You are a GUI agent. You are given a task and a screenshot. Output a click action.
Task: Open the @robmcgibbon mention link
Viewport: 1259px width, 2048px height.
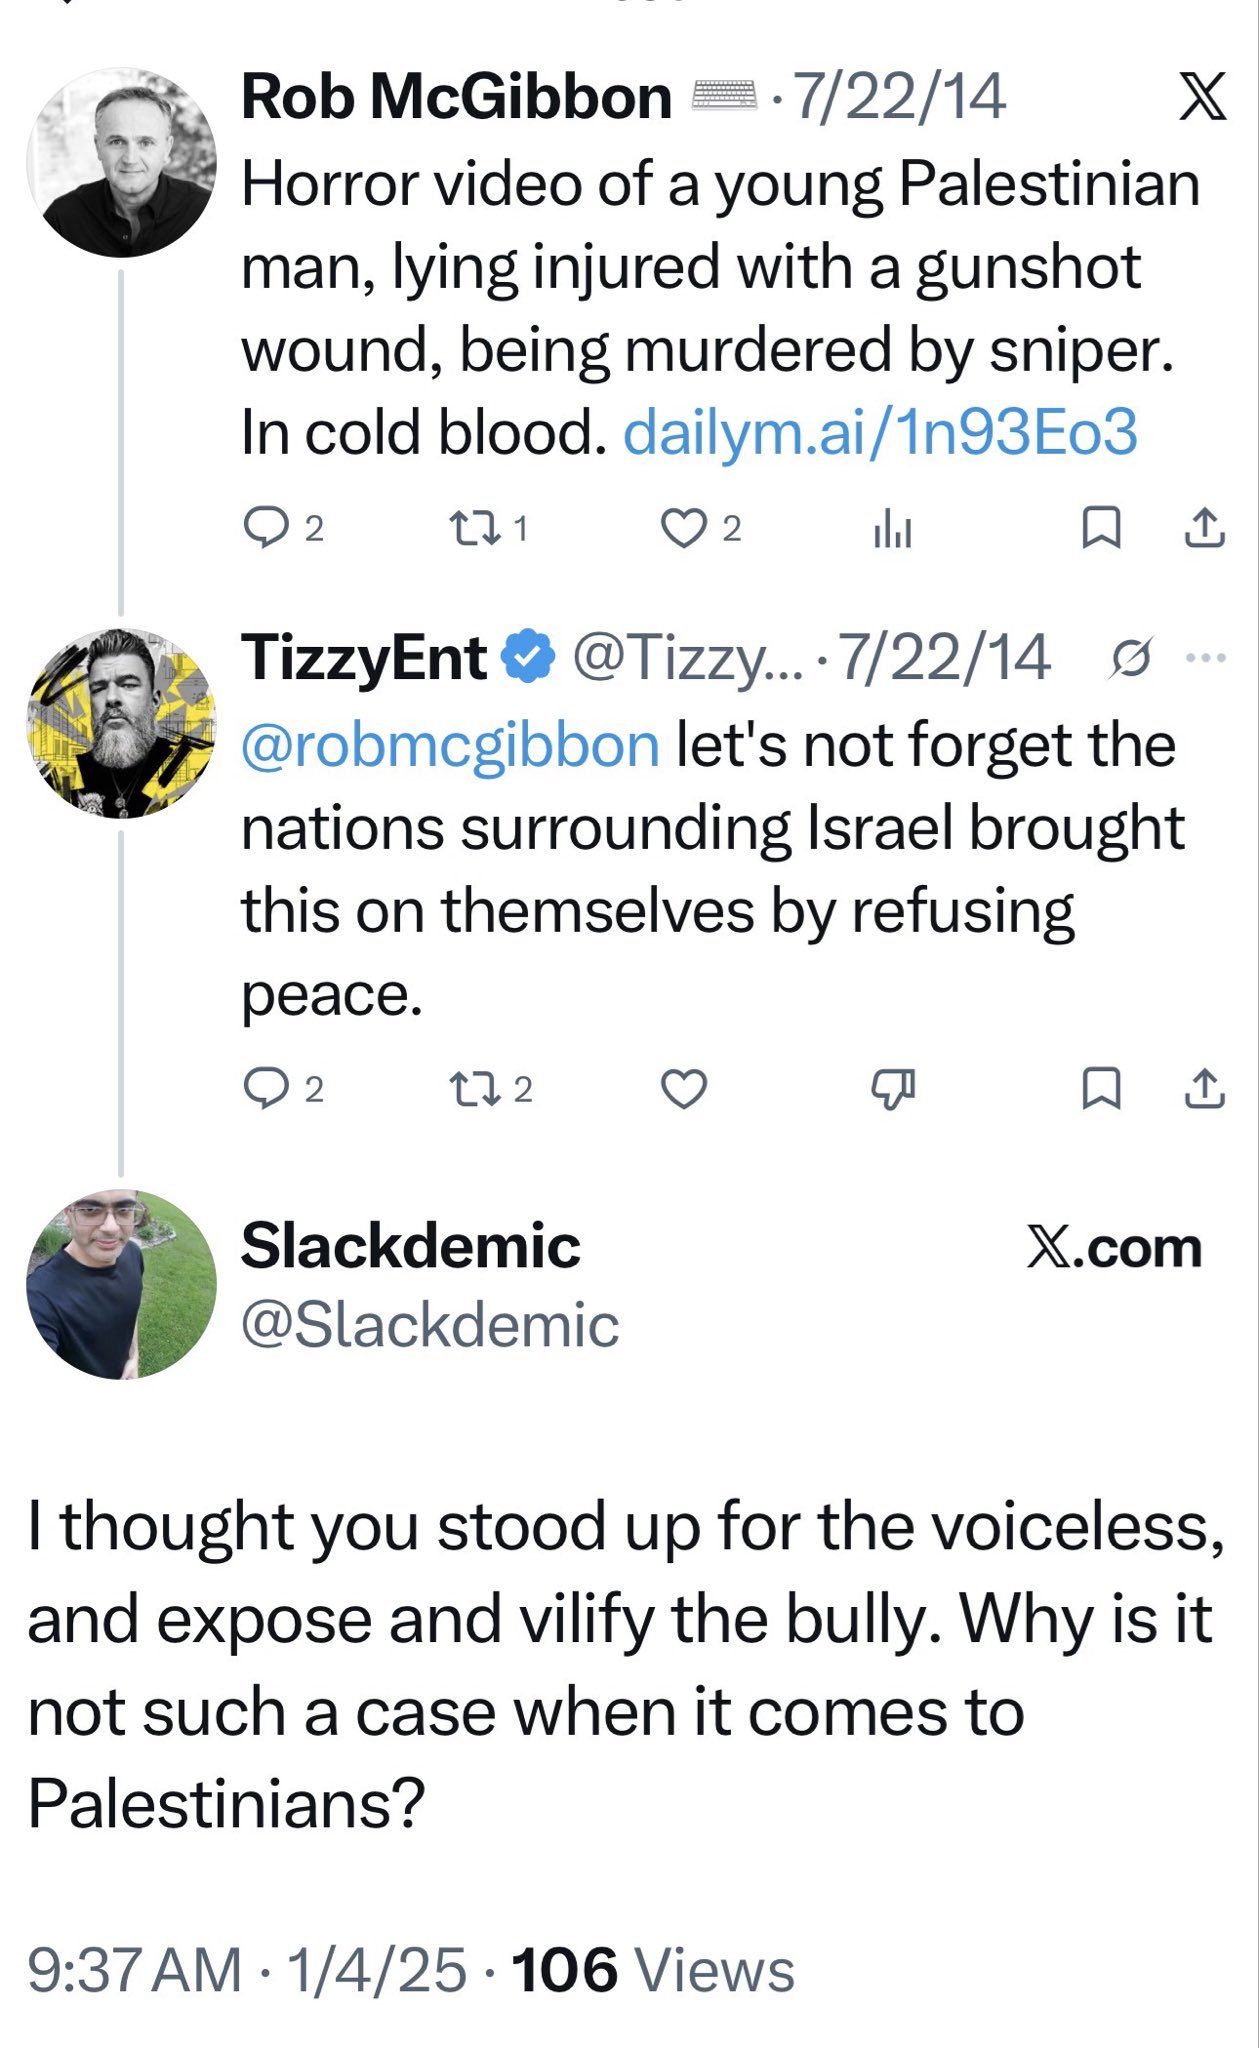coord(450,746)
